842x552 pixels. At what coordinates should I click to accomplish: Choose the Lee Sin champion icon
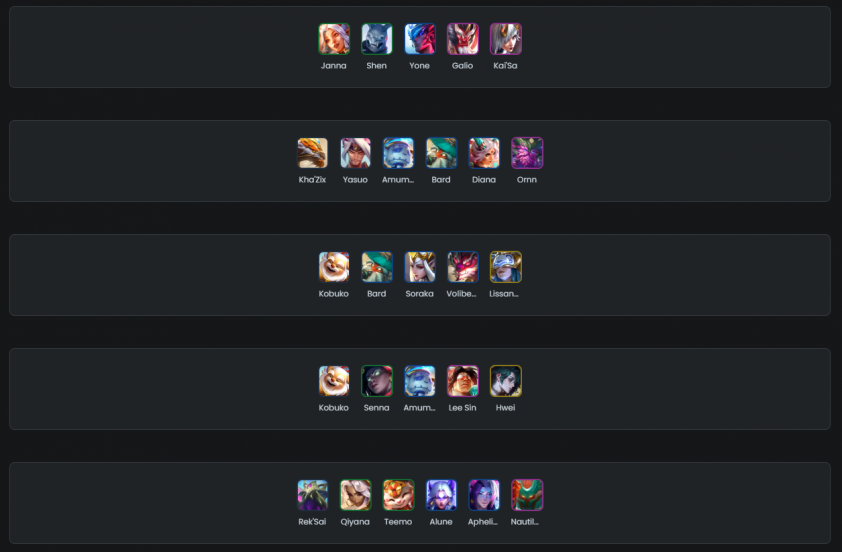pos(462,381)
